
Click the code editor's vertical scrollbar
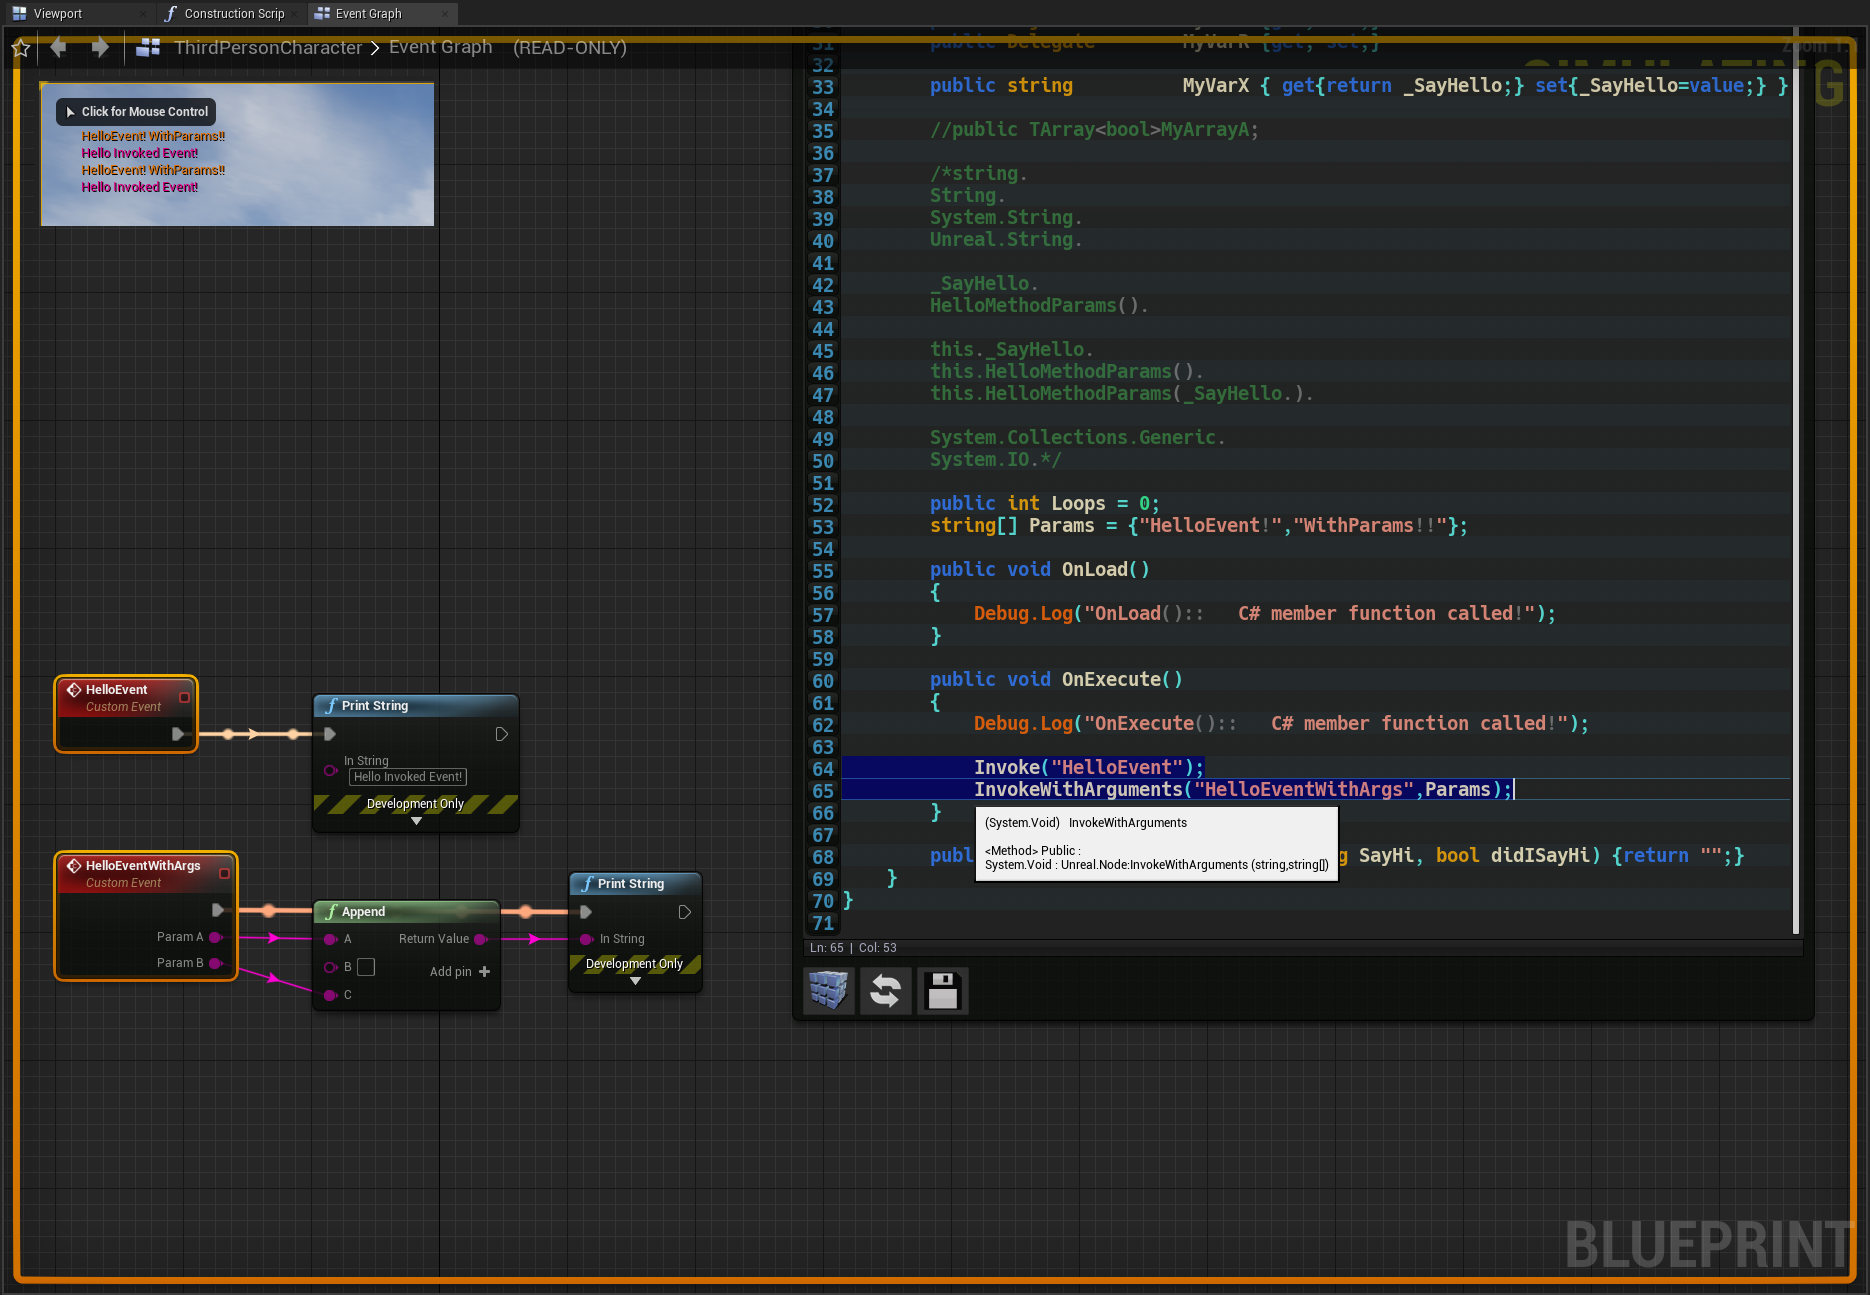[1796, 480]
